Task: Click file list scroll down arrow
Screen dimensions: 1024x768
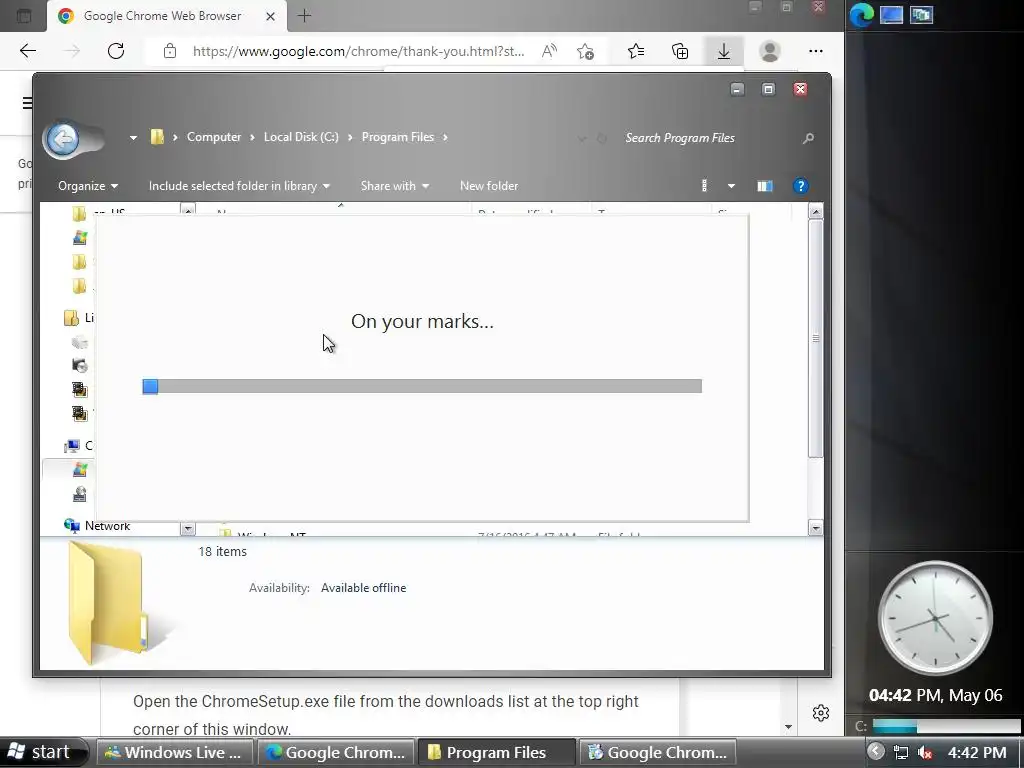Action: pyautogui.click(x=816, y=528)
